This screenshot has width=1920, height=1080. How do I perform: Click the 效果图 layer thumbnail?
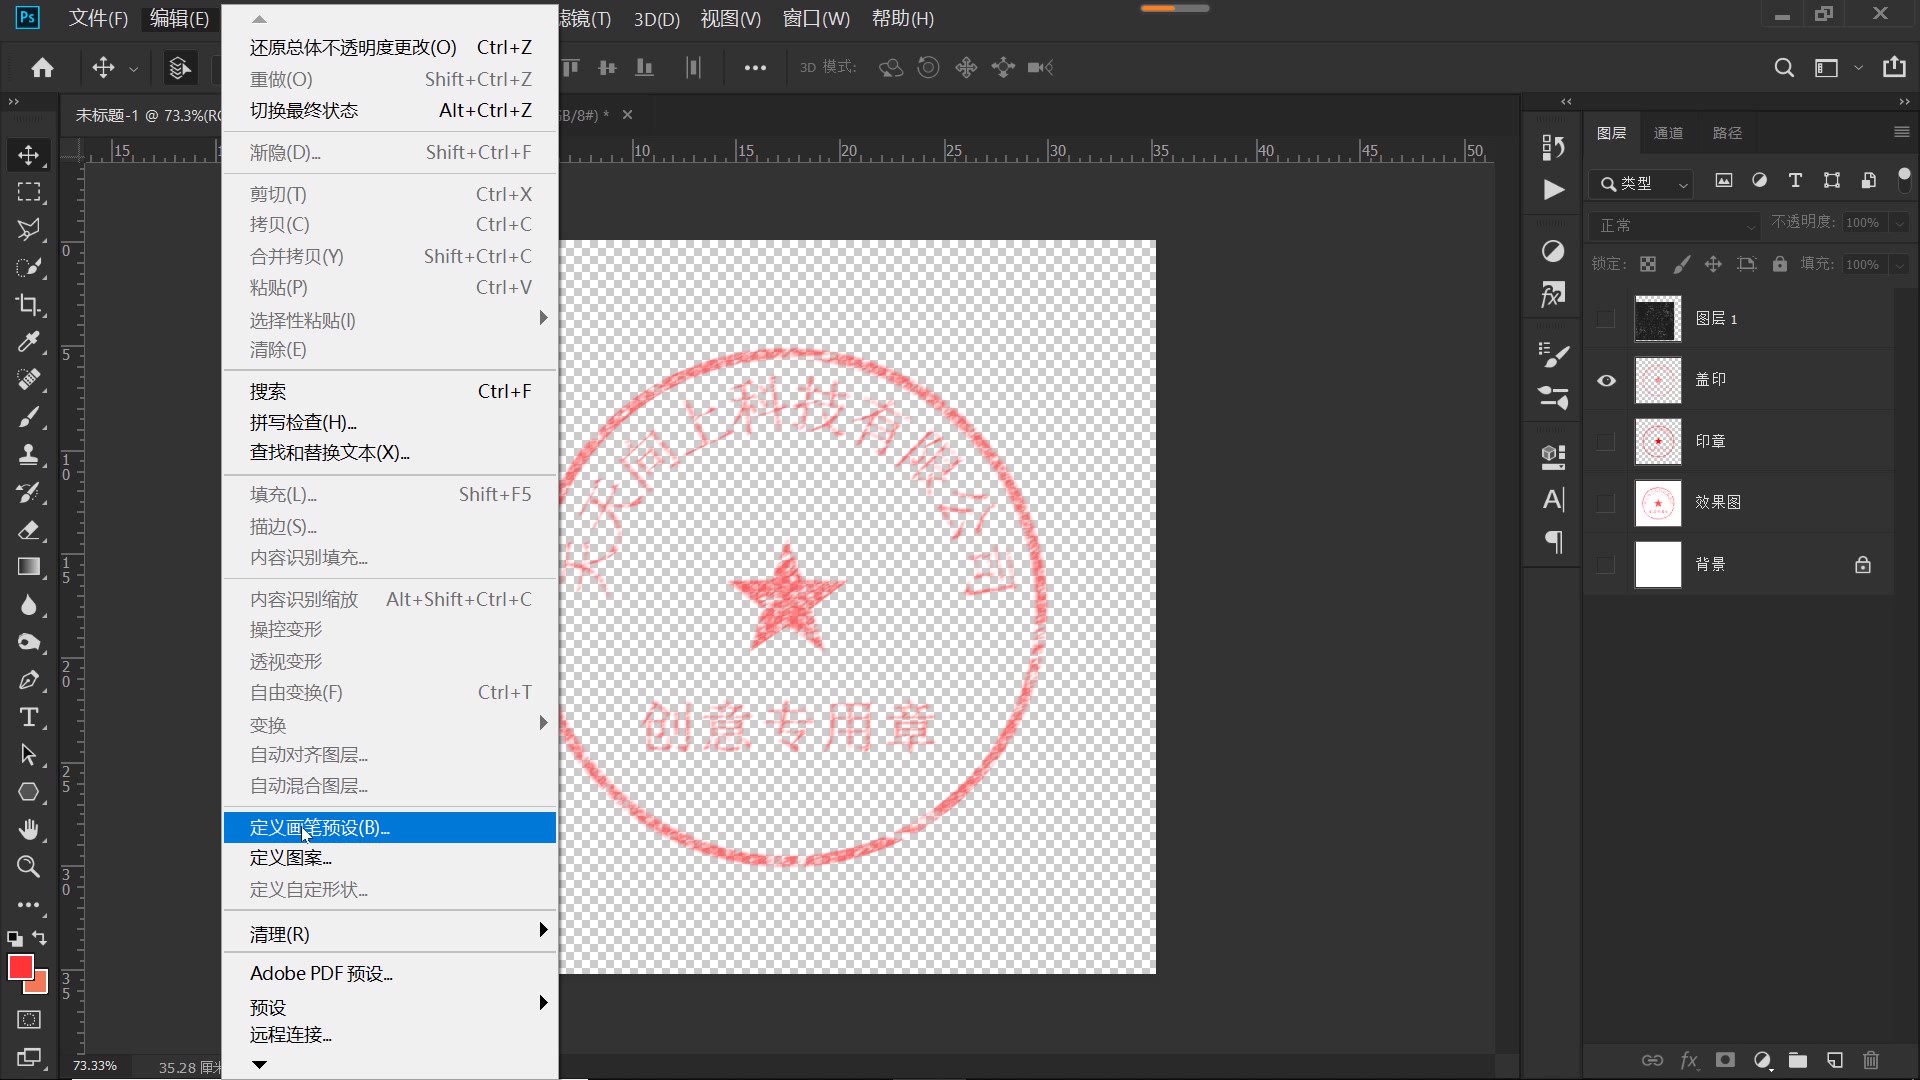coord(1657,503)
